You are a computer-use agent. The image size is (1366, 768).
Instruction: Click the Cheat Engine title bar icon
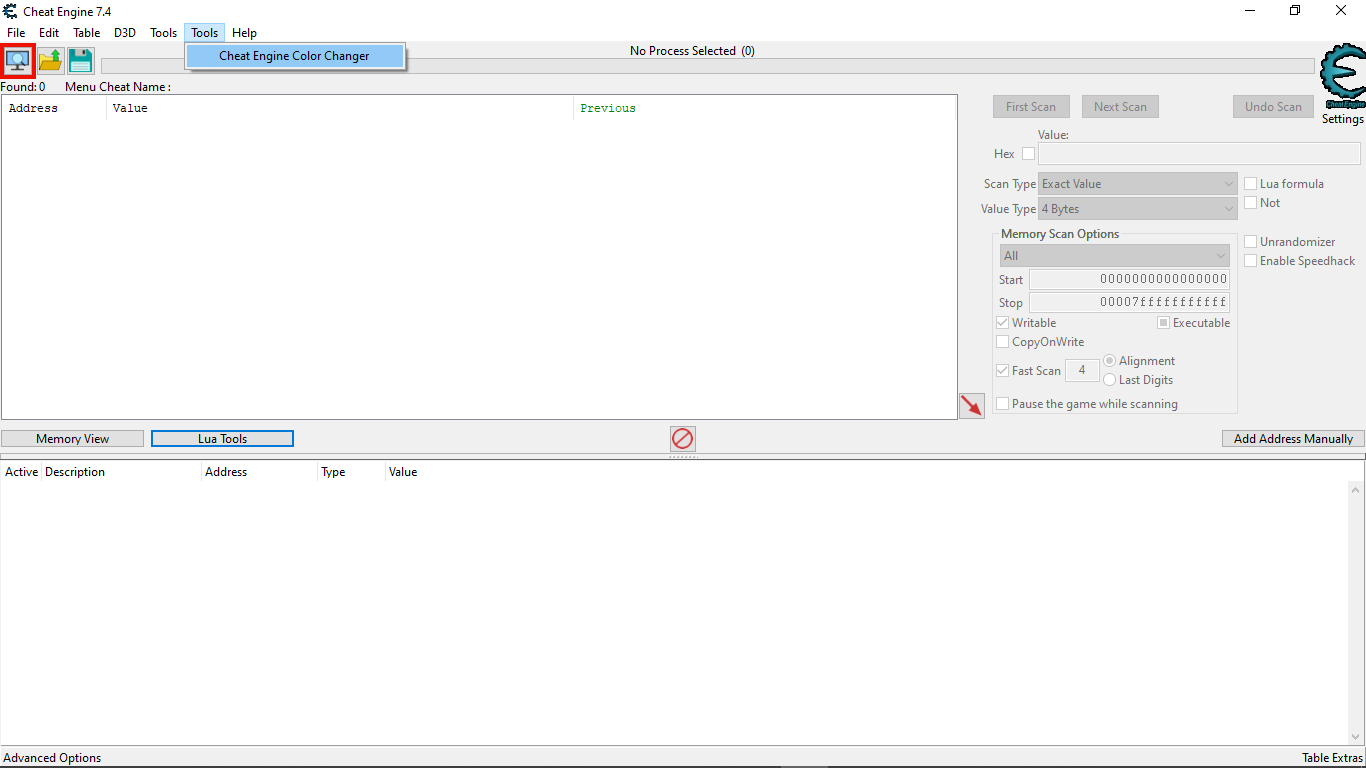click(x=11, y=11)
